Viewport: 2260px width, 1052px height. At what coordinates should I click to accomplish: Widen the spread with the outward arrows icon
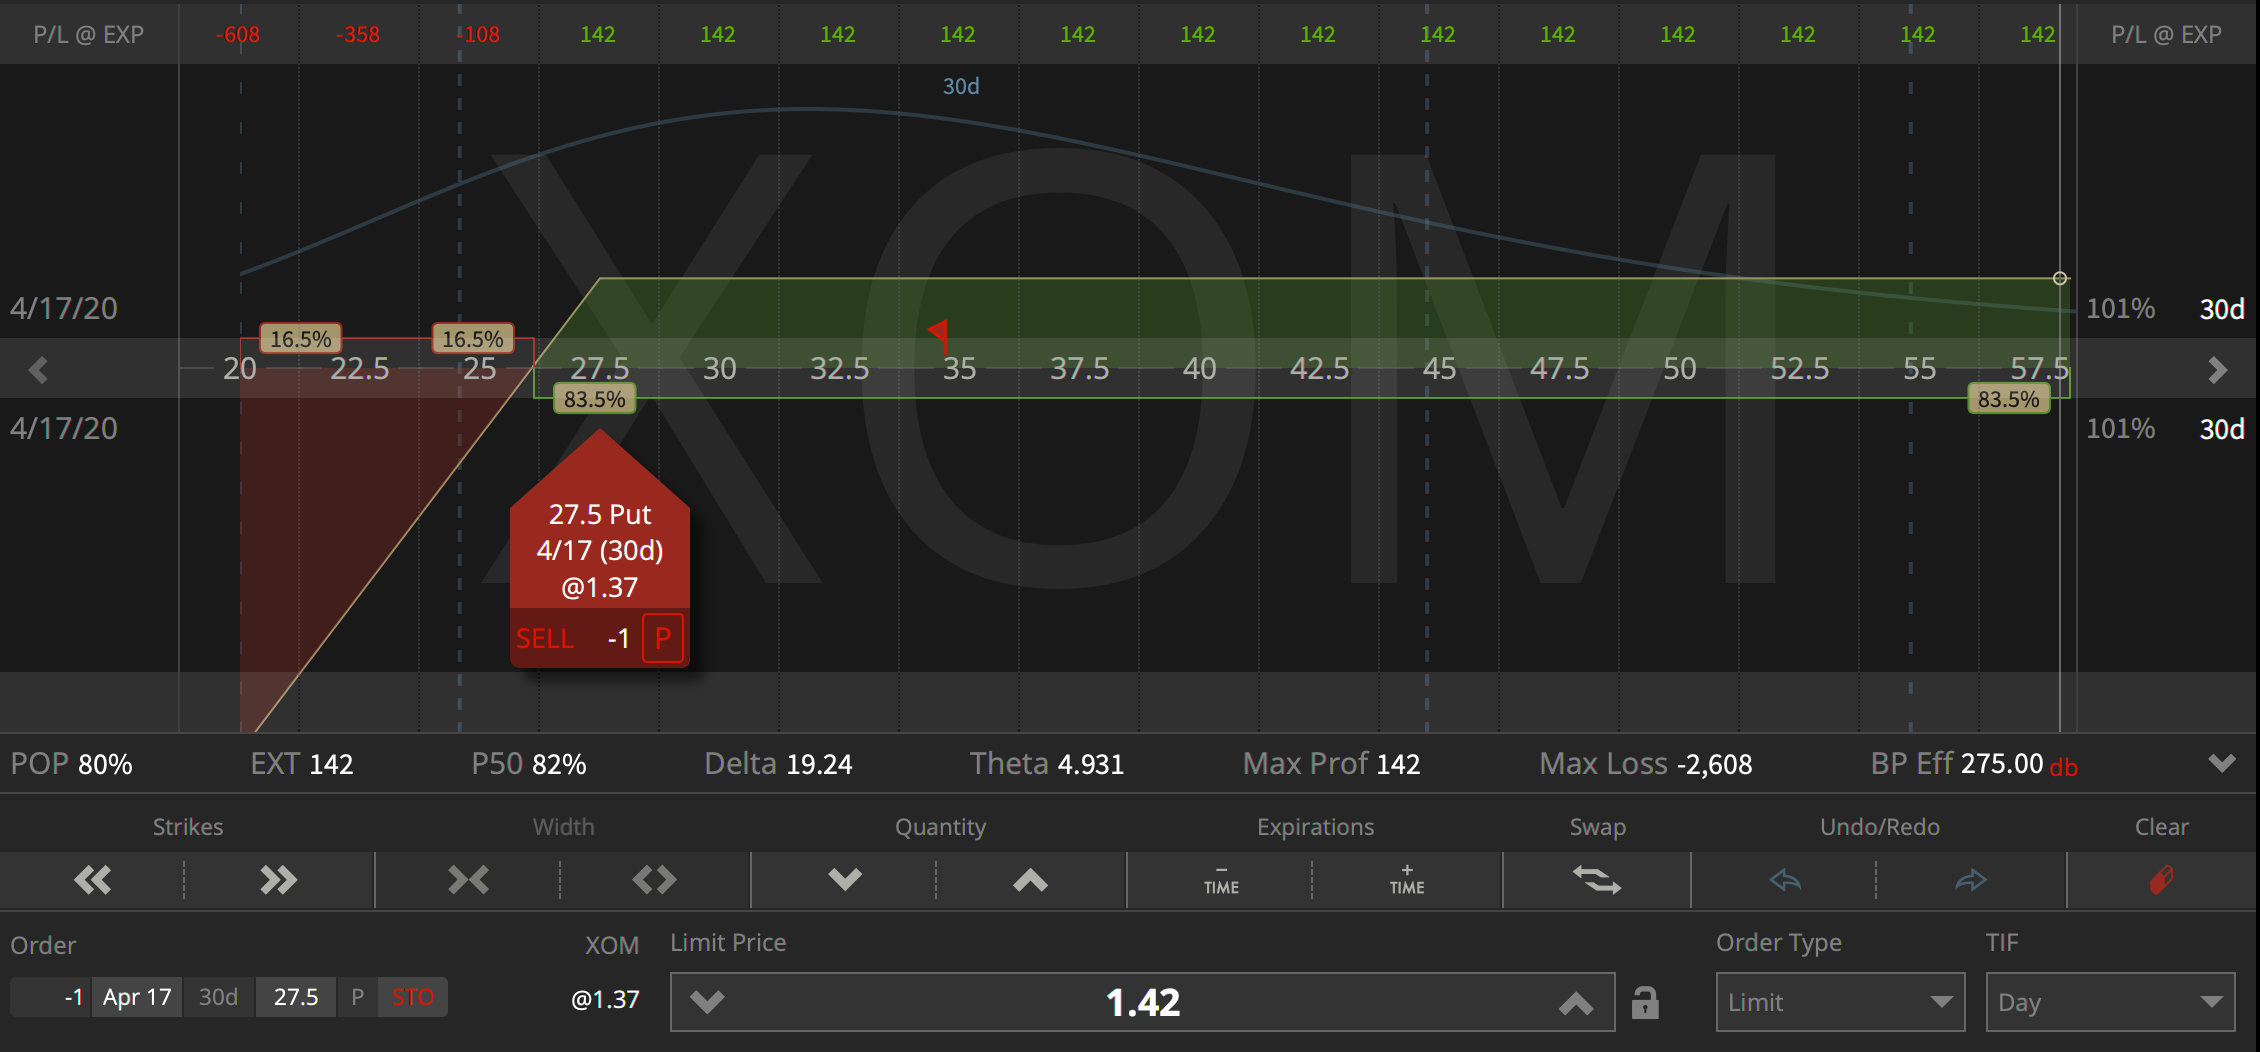655,880
